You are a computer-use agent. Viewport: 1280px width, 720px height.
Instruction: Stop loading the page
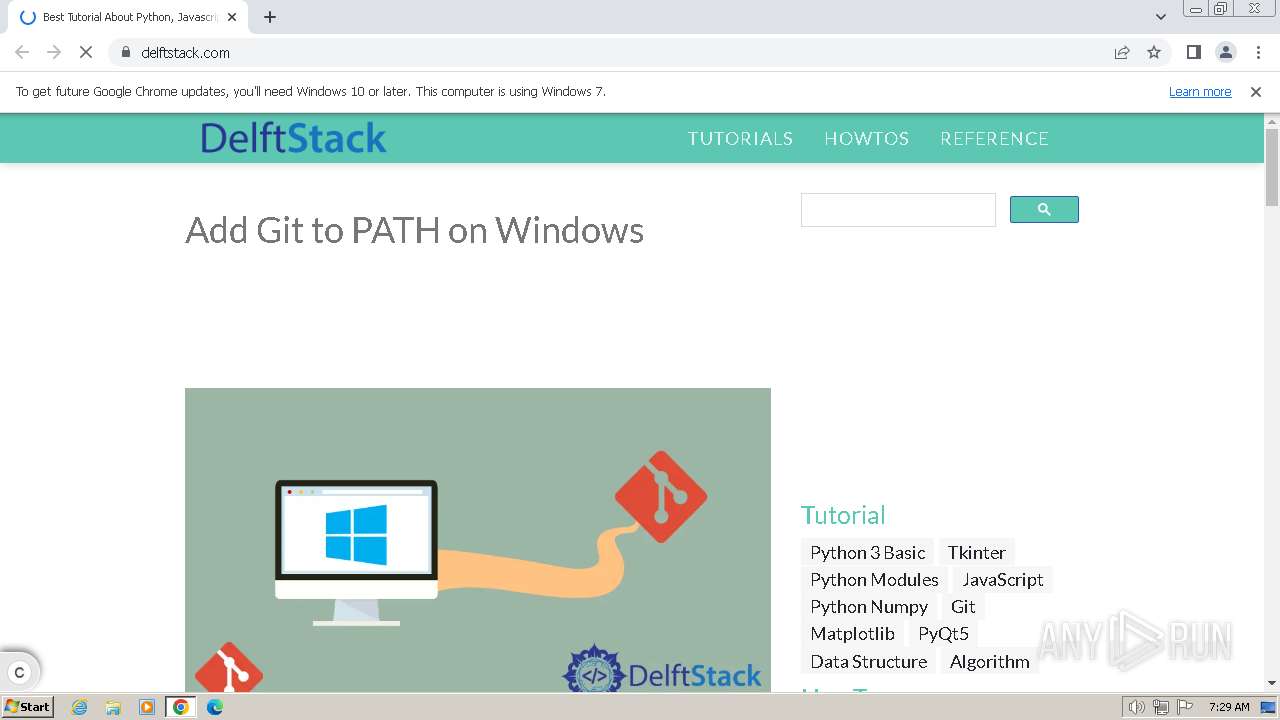coord(86,53)
